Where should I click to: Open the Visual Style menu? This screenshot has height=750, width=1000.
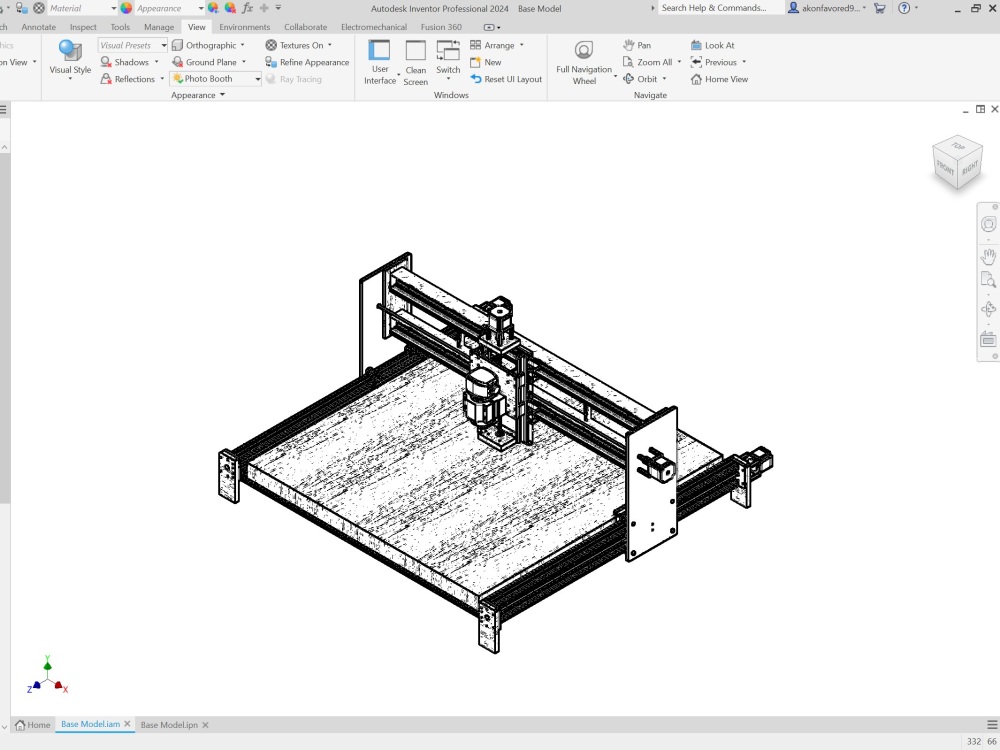[70, 59]
